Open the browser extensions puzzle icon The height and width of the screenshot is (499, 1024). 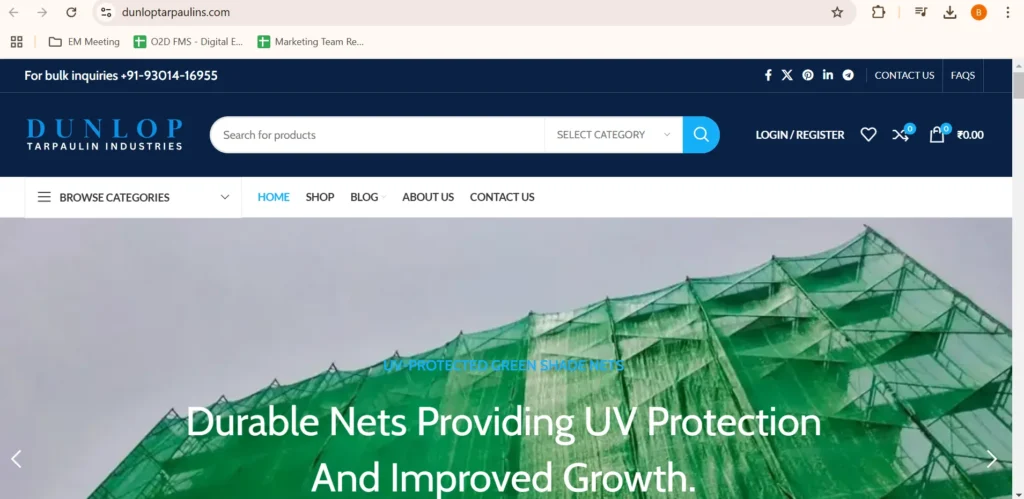pyautogui.click(x=878, y=12)
